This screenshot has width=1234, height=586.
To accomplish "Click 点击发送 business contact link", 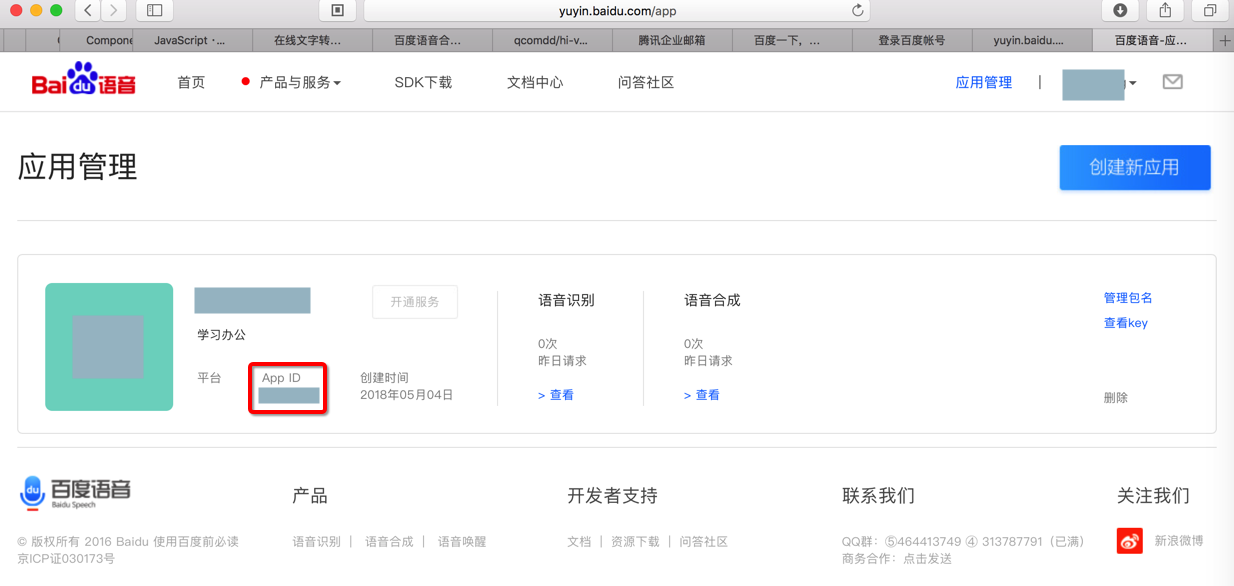I will coord(928,559).
